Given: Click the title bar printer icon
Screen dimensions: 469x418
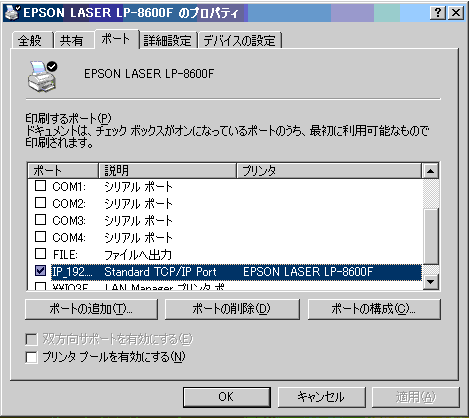Looking at the screenshot, I should pyautogui.click(x=12, y=13).
